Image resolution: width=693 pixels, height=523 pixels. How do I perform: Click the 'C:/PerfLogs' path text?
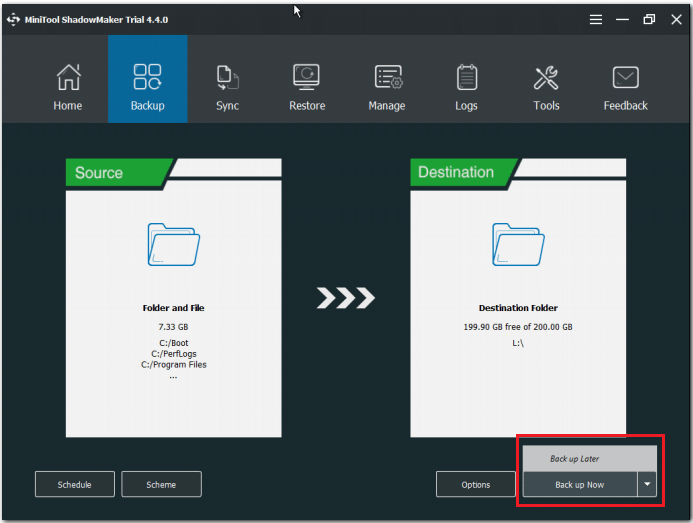(x=174, y=354)
